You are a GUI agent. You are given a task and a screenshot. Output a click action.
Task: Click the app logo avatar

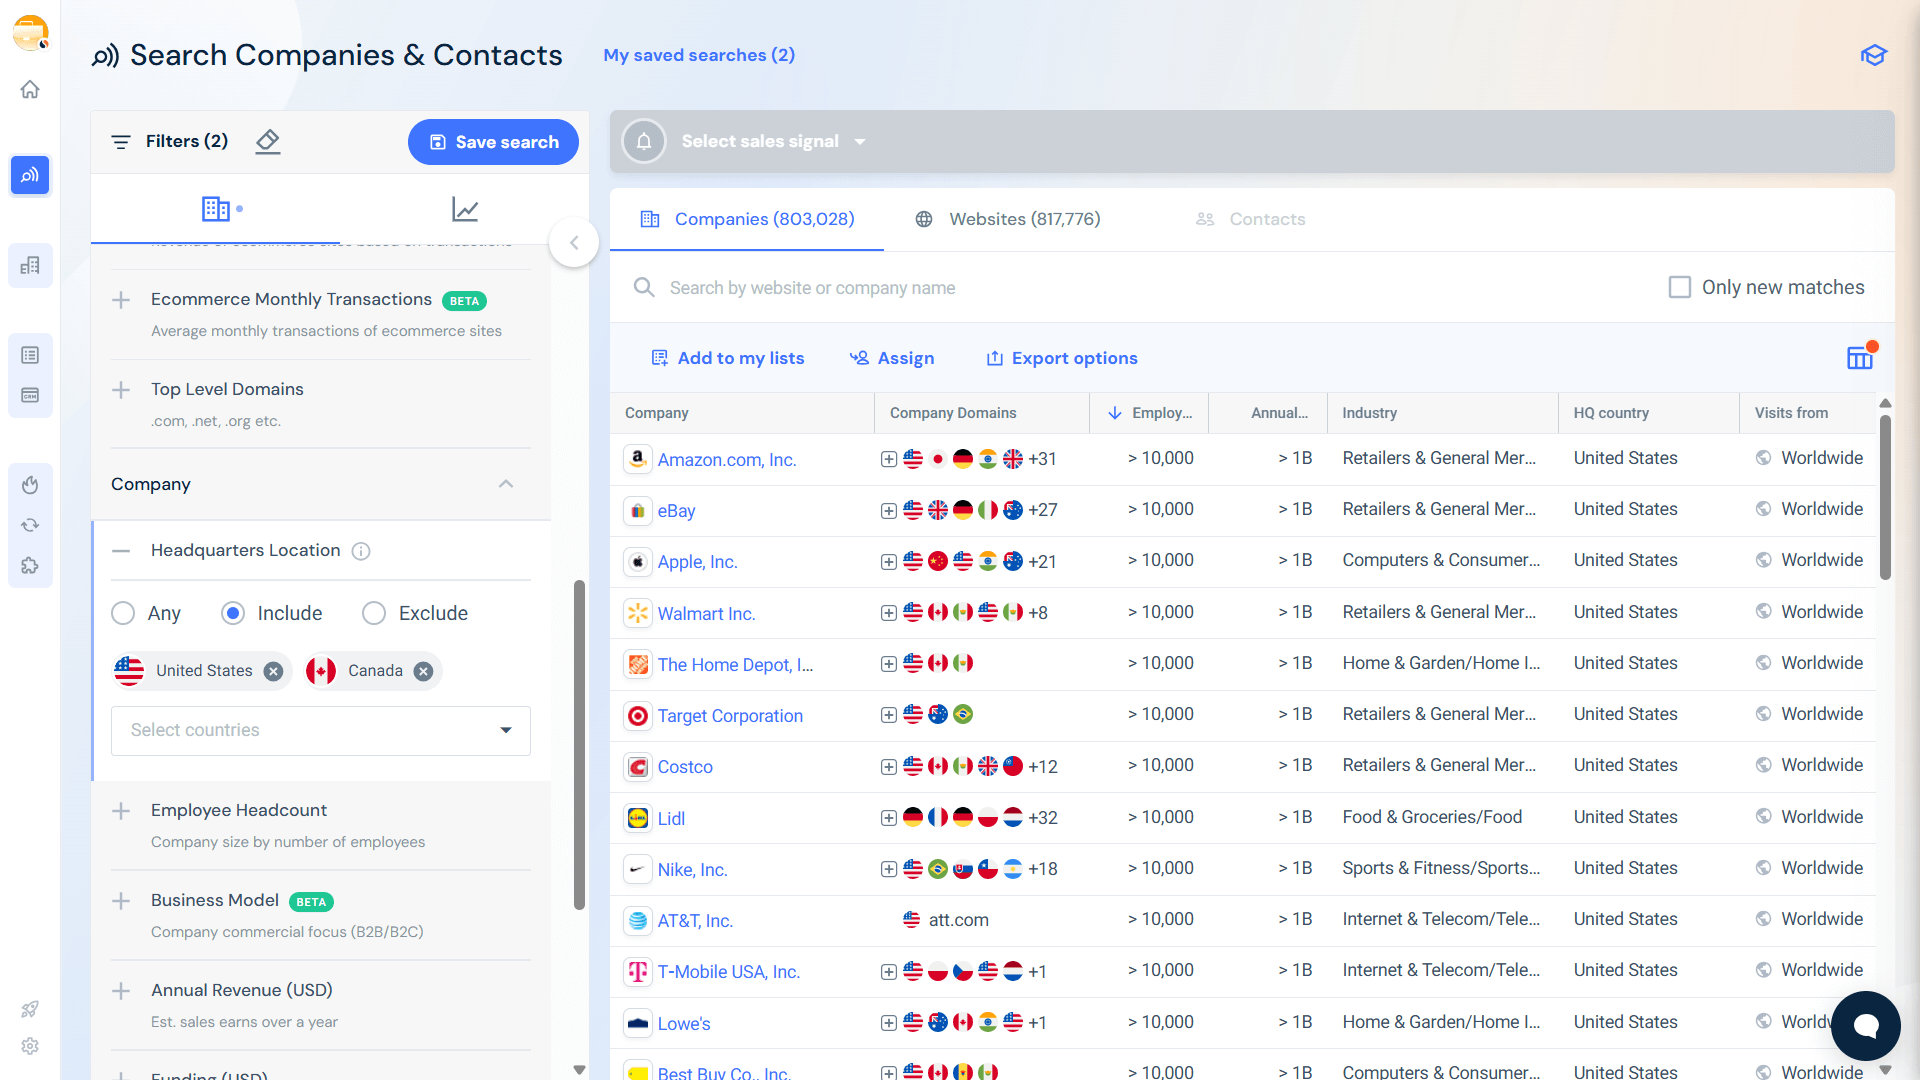tap(30, 33)
